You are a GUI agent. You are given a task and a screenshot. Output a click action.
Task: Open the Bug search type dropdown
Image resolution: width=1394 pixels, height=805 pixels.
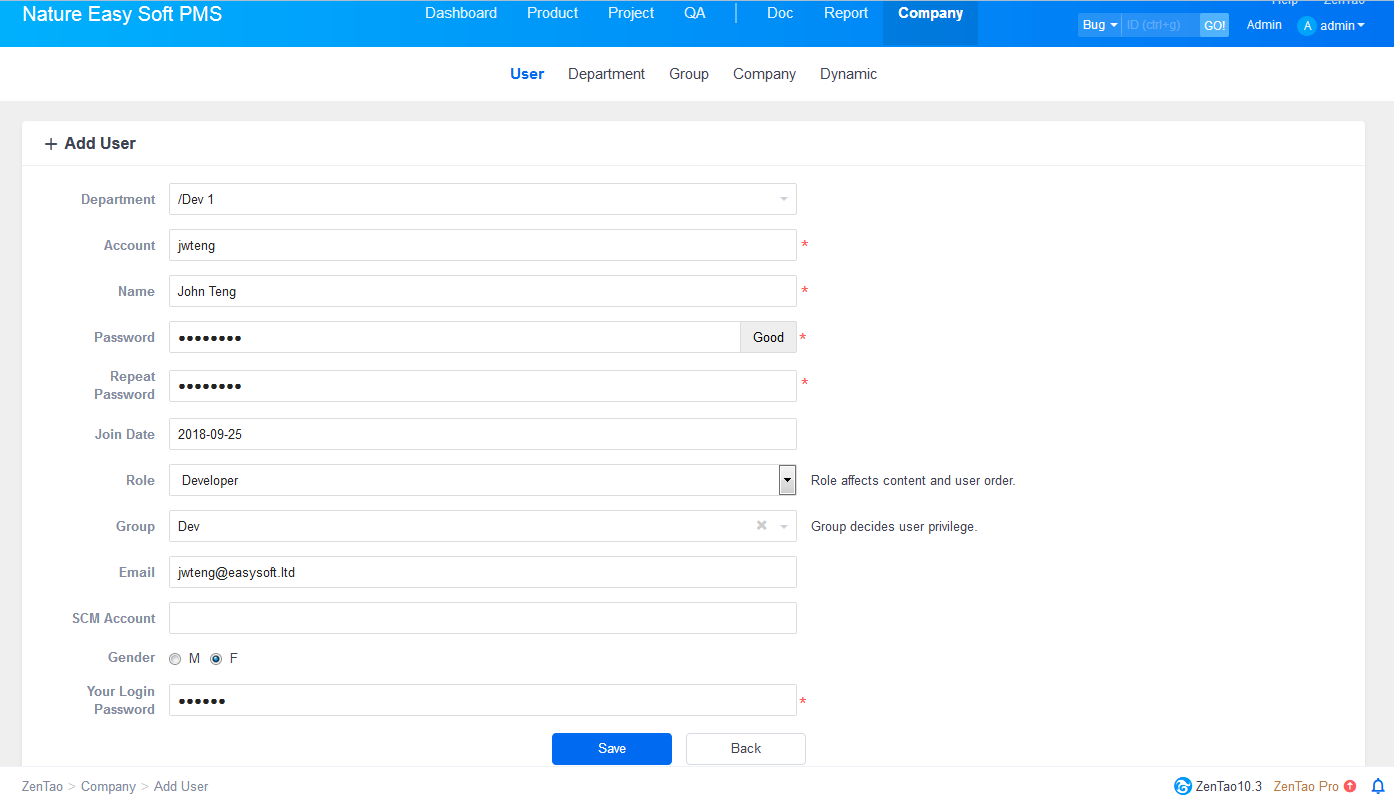pos(1099,25)
